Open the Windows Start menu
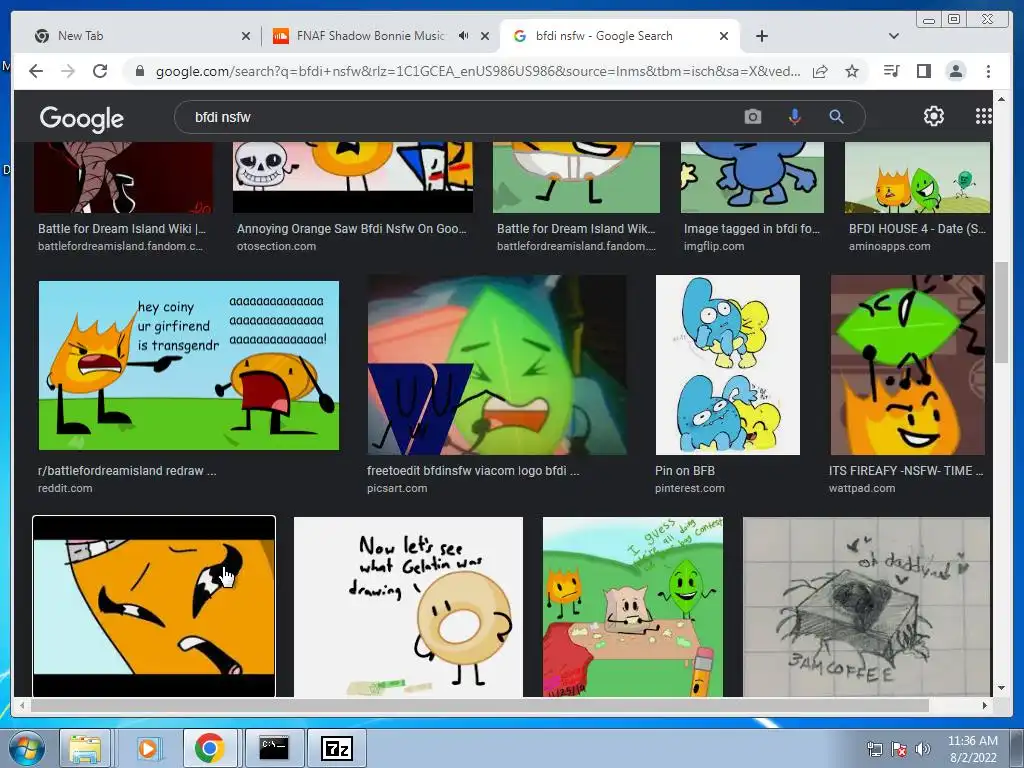This screenshot has height=768, width=1024. coord(26,748)
